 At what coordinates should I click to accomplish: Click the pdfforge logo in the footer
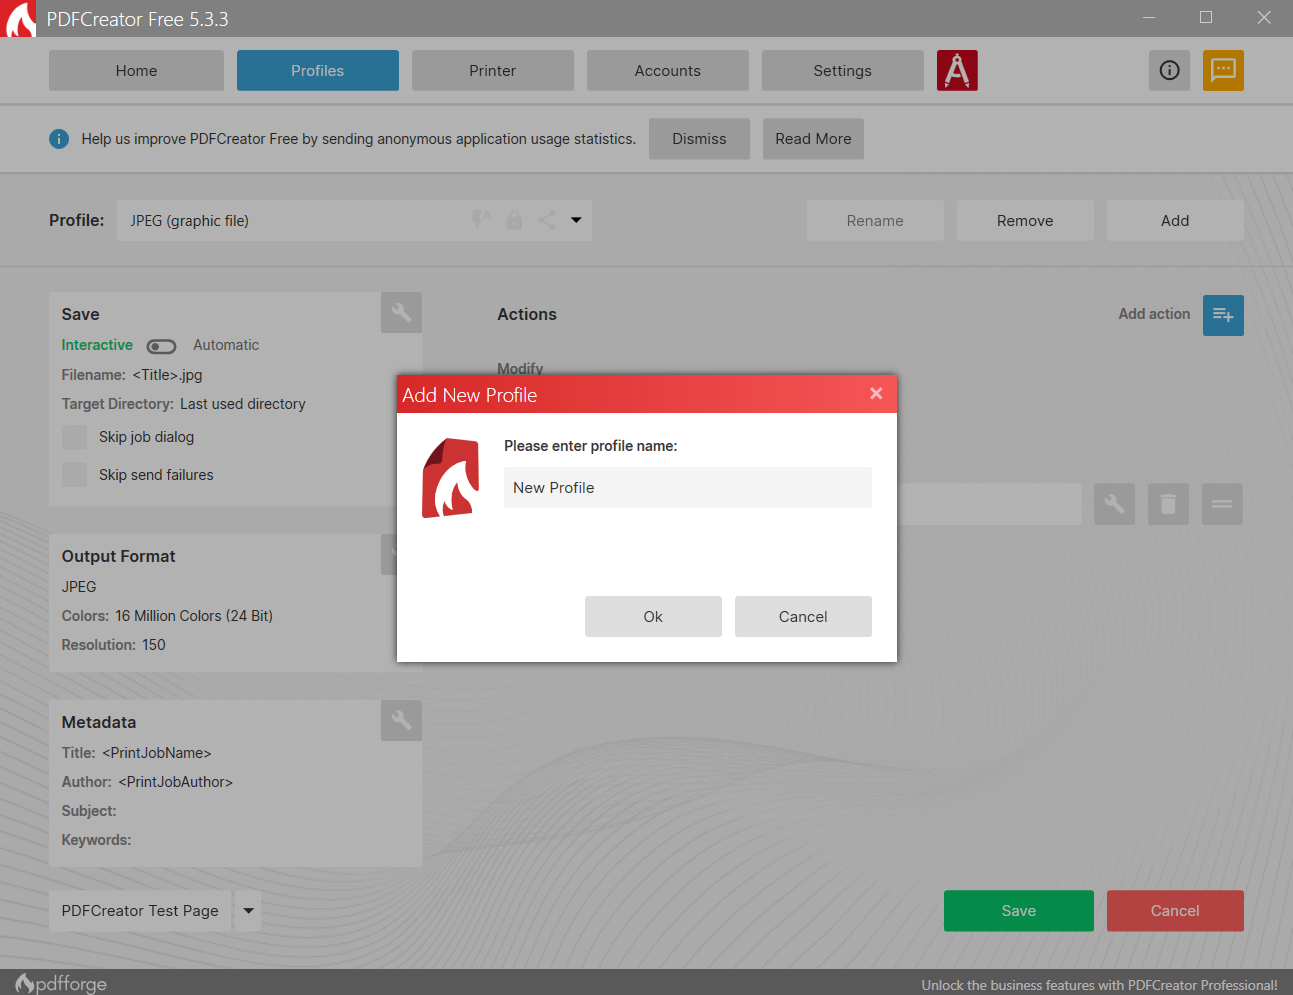pyautogui.click(x=61, y=983)
